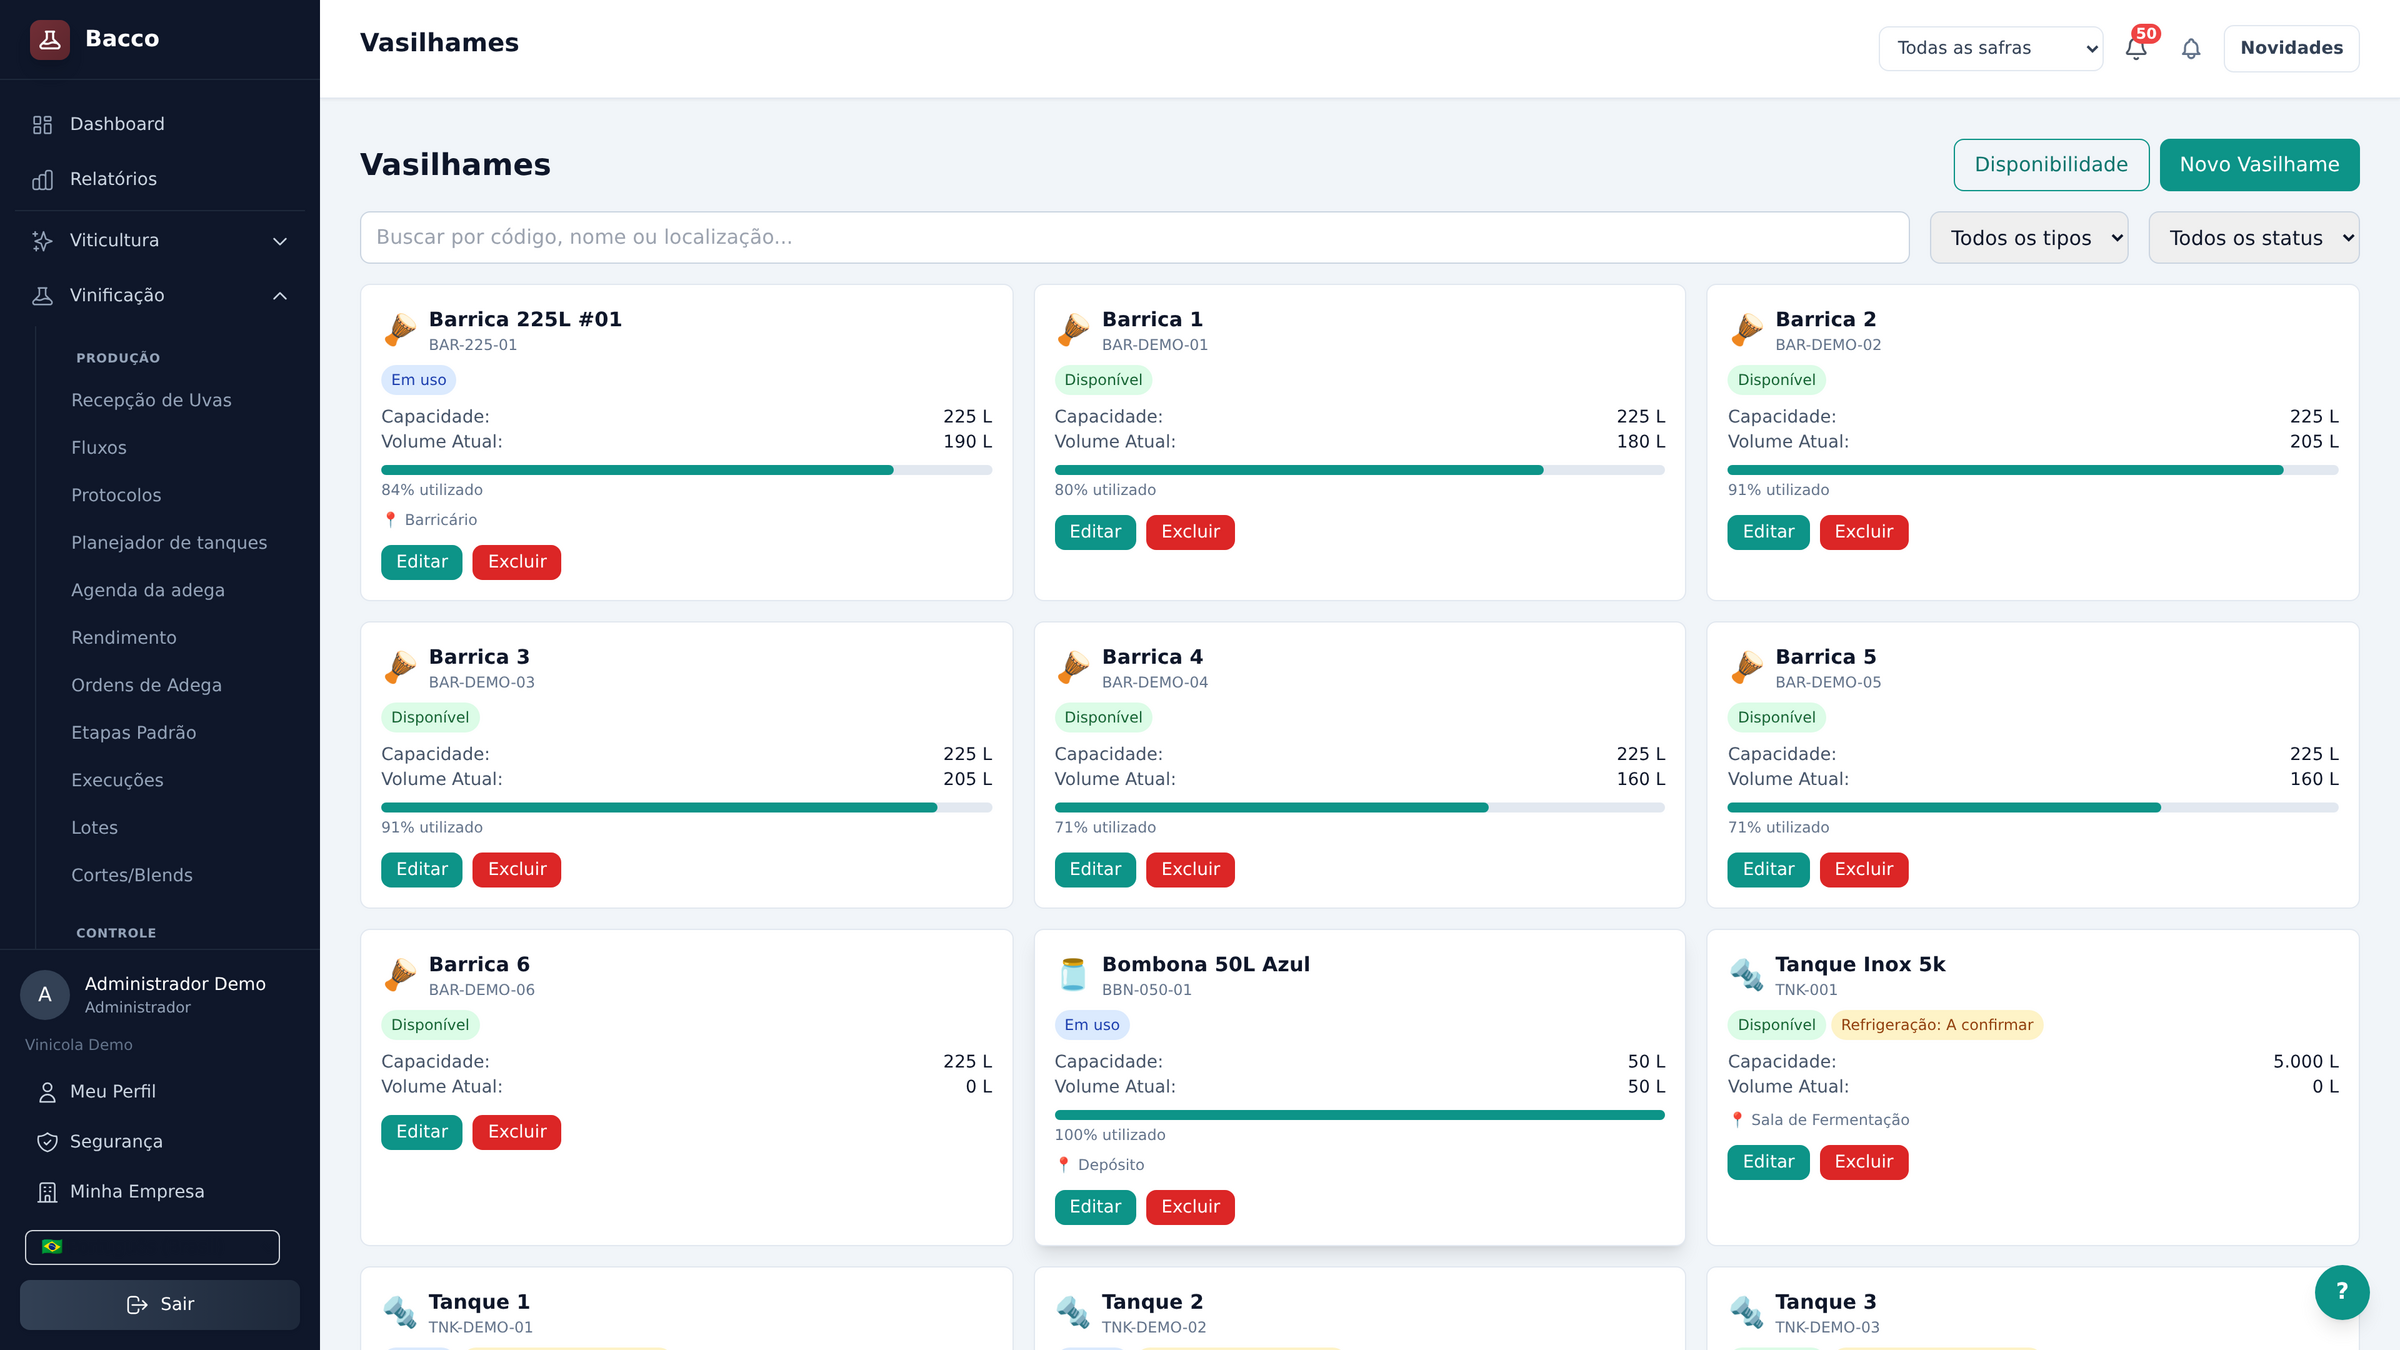Open the Todas as safras dropdown
The height and width of the screenshot is (1350, 2400).
click(1990, 48)
